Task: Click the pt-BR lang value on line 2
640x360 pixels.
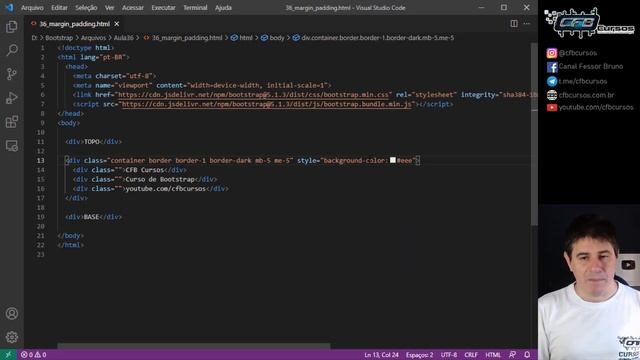Action: 113,57
